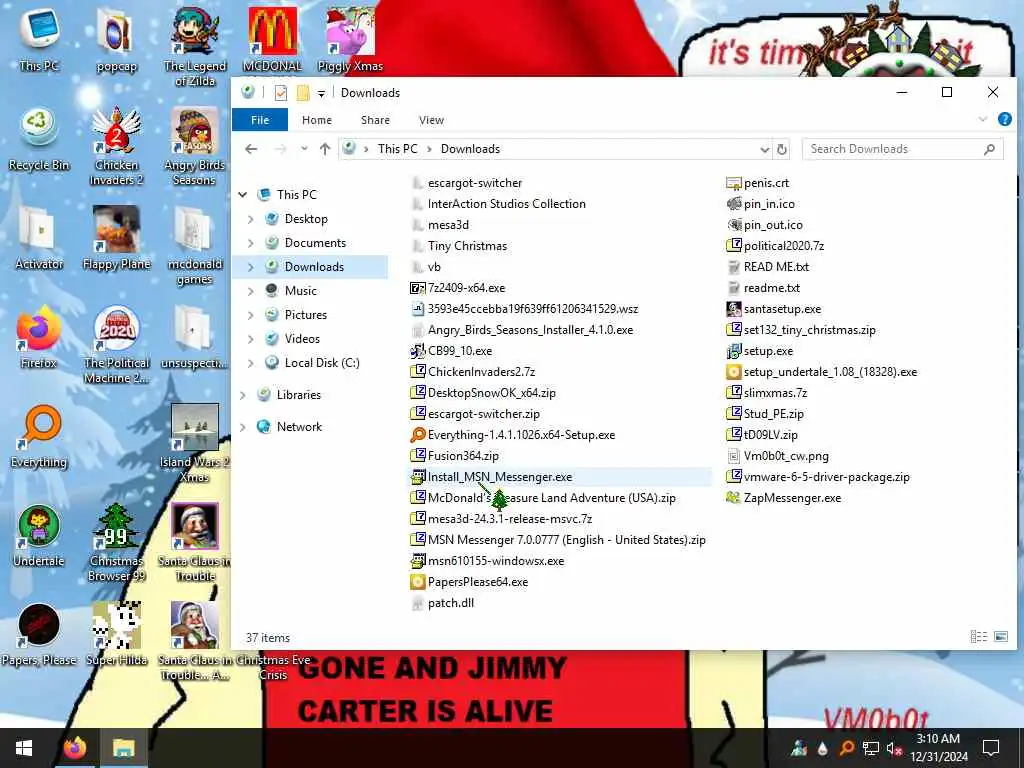Open the File ribbon tab
1024x768 pixels.
pos(260,120)
